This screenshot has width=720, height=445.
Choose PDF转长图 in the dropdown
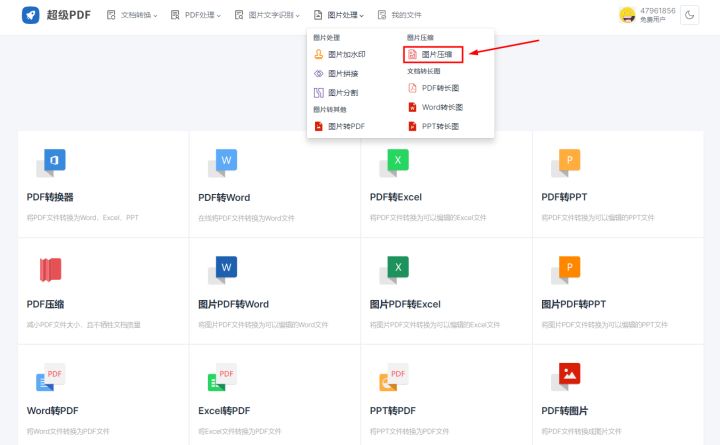tap(433, 88)
